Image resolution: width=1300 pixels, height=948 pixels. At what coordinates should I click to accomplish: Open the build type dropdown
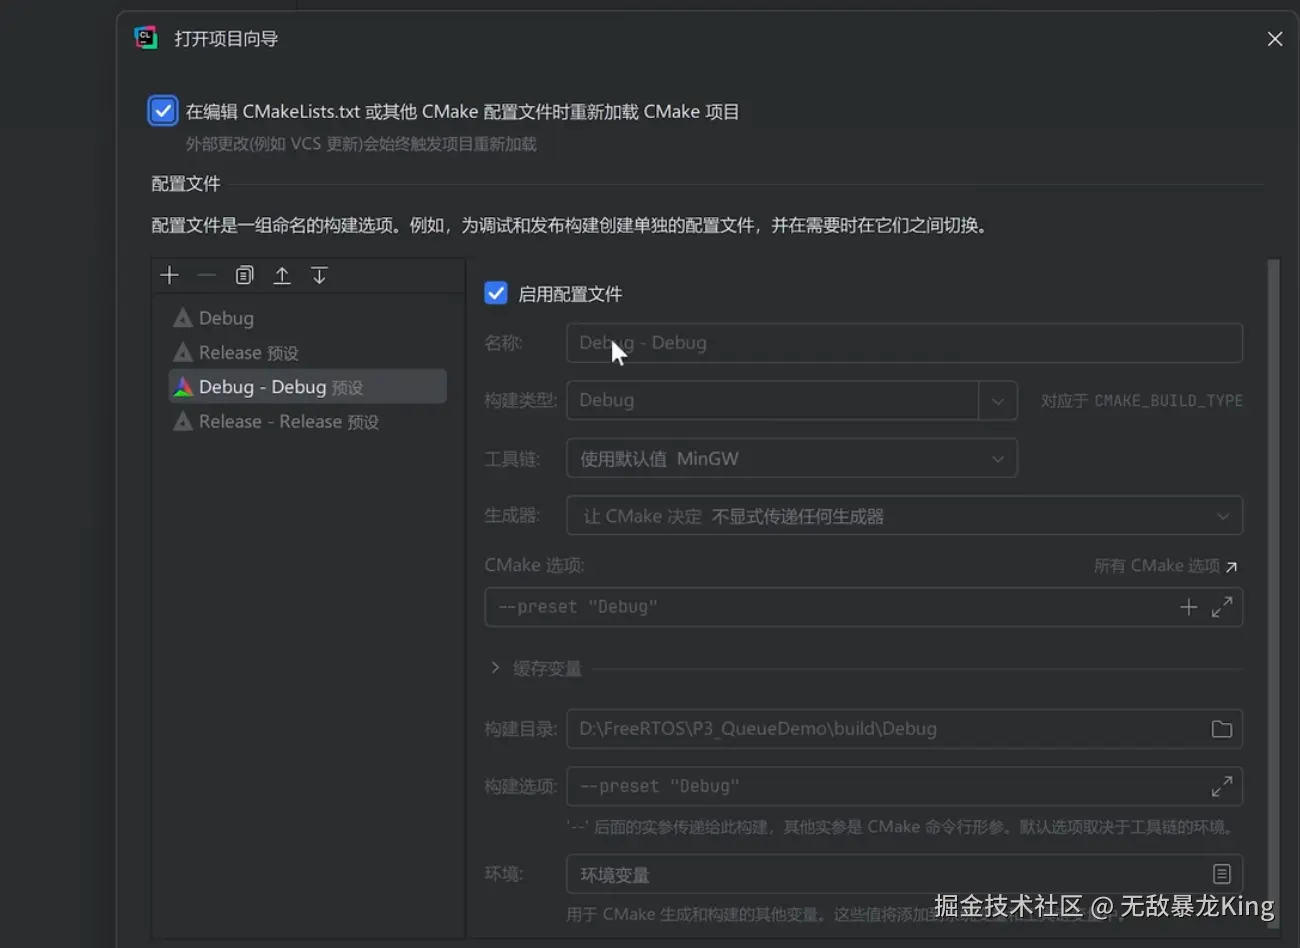tap(997, 400)
